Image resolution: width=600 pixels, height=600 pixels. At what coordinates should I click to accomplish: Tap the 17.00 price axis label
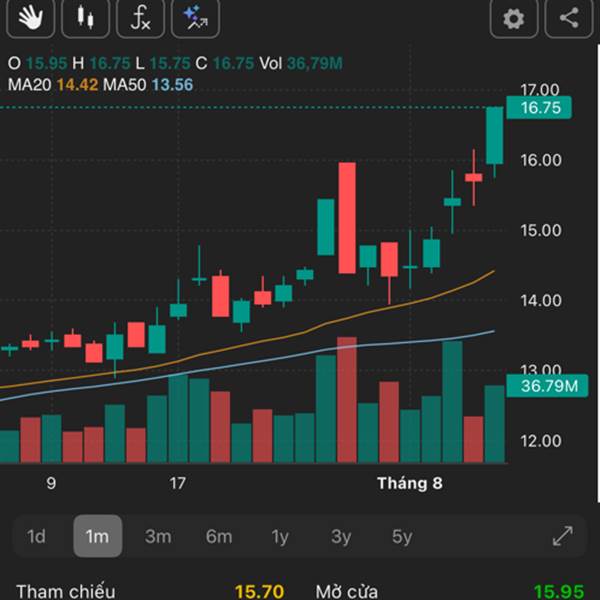[x=540, y=90]
